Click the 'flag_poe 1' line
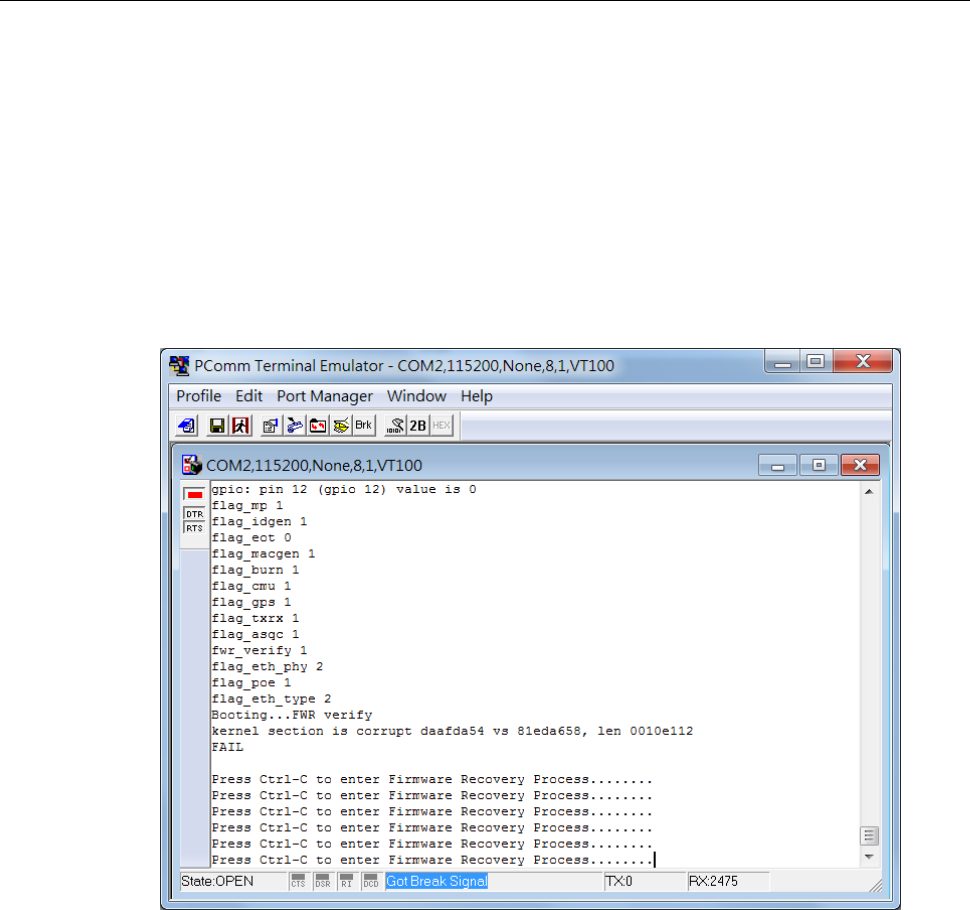Screen dimensions: 970x910 coord(251,683)
